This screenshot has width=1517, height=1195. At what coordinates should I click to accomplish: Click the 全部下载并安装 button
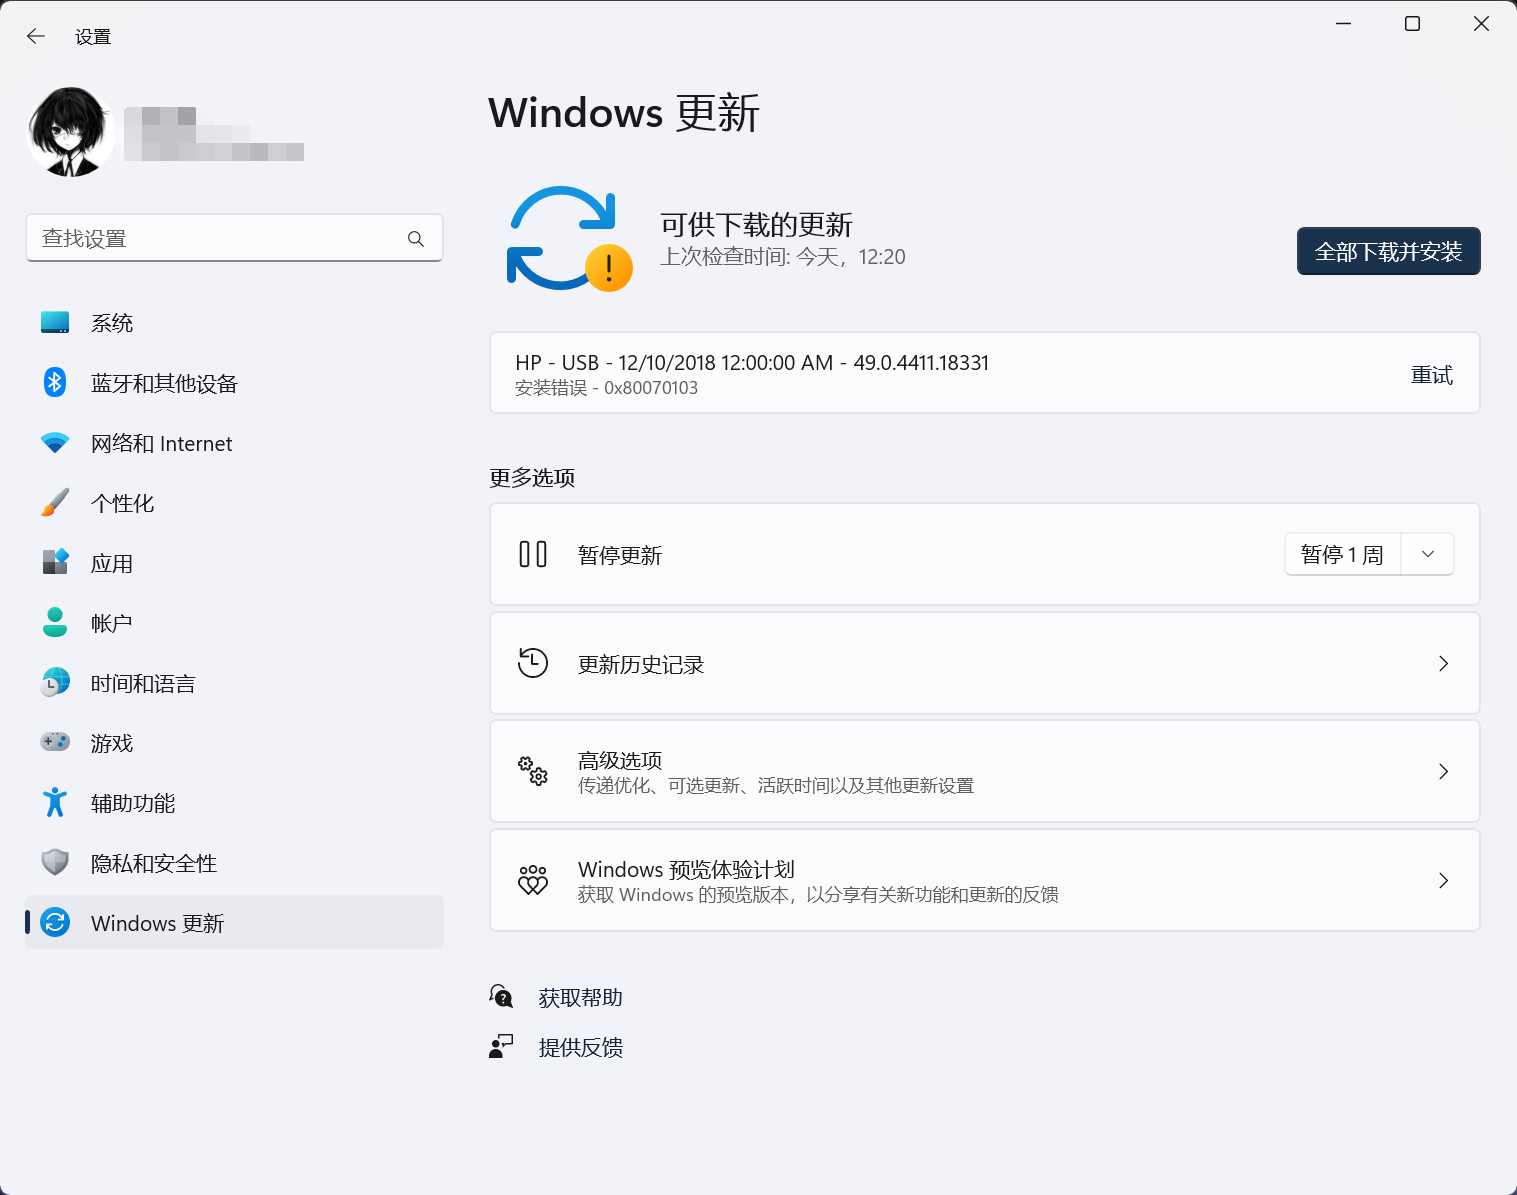pos(1388,251)
